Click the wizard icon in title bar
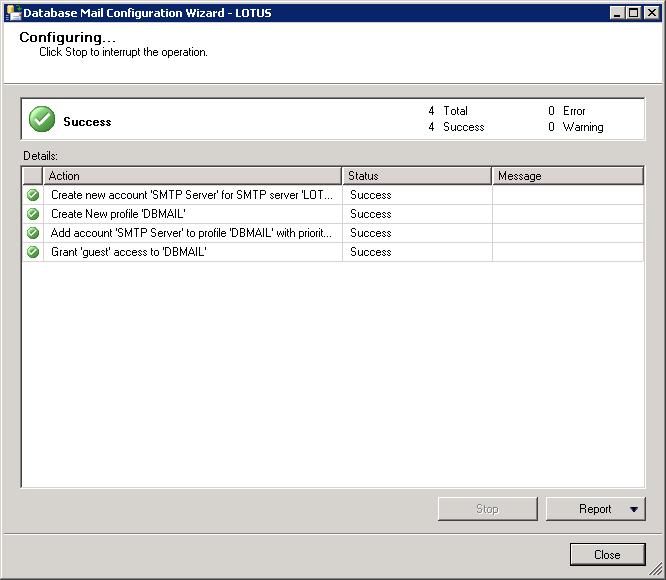 point(14,13)
